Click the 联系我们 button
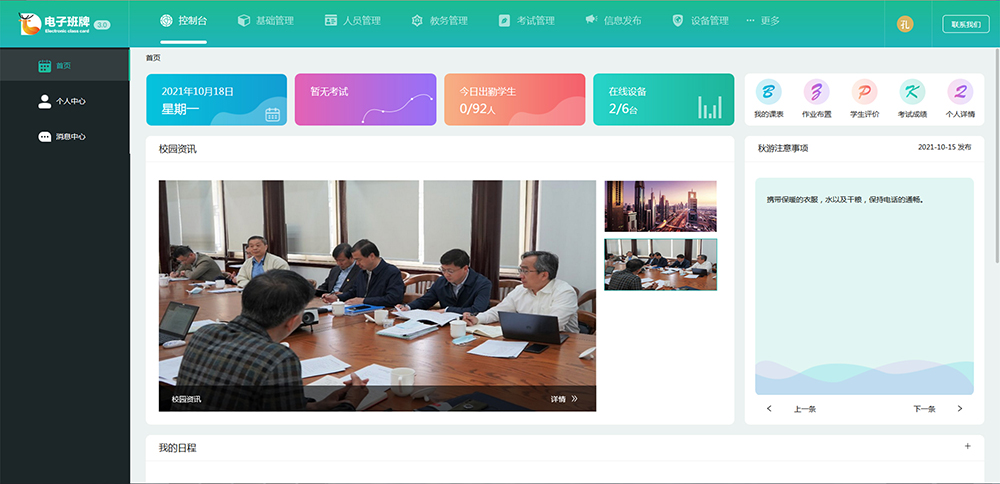Viewport: 1000px width, 484px height. (966, 24)
